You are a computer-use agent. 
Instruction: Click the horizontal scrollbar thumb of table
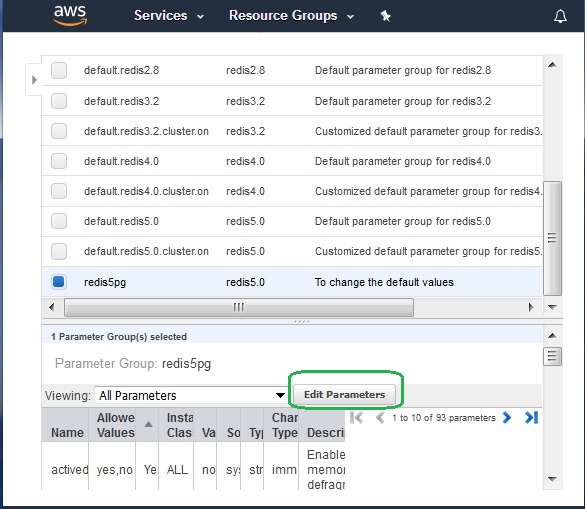click(239, 307)
